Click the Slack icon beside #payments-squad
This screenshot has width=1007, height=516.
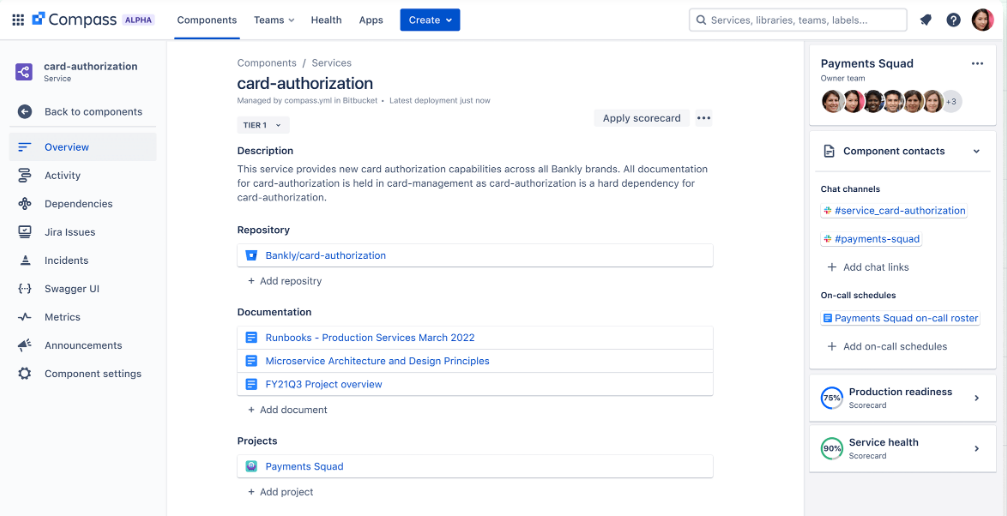[828, 239]
